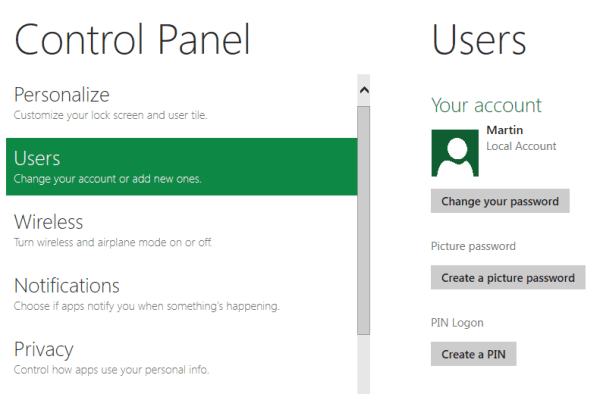Click the Your account heading

(x=486, y=105)
